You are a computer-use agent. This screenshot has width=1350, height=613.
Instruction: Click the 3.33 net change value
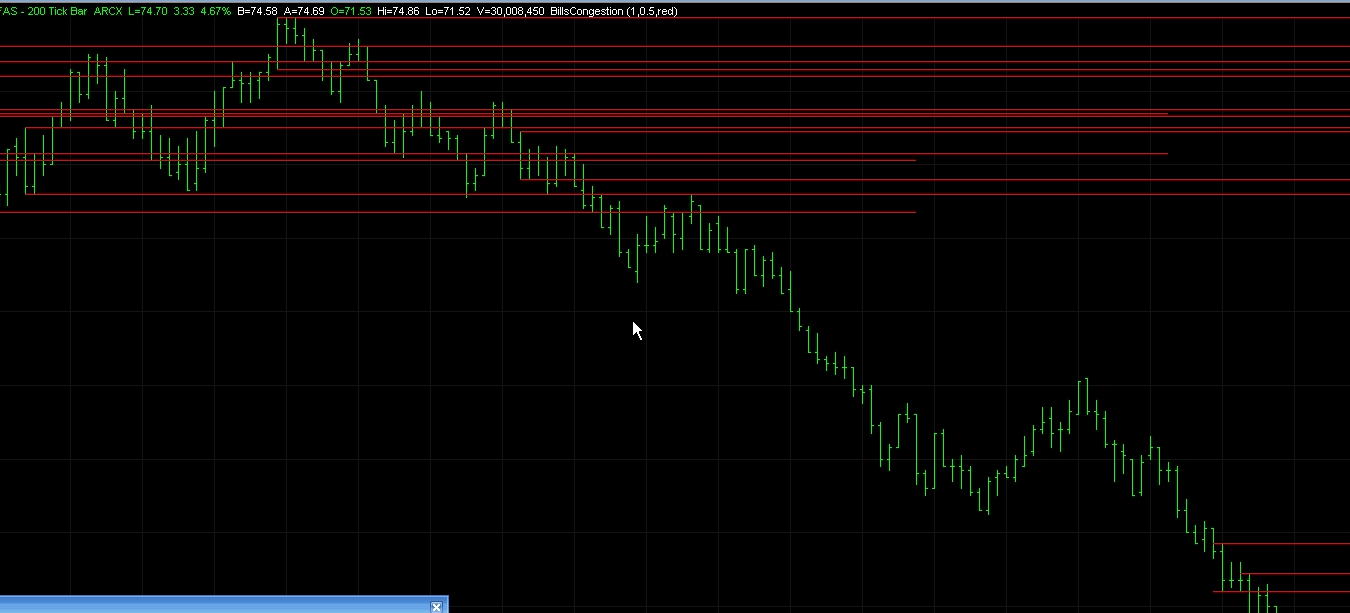[184, 11]
